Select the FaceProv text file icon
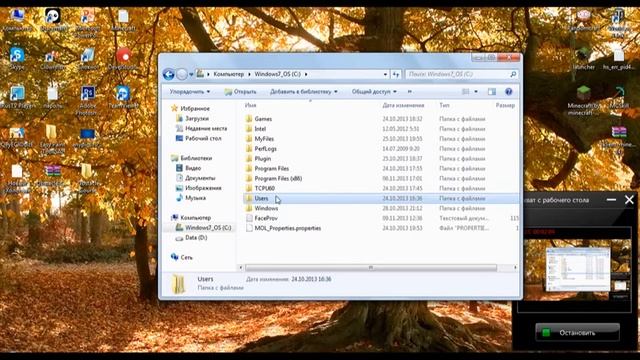 click(249, 218)
